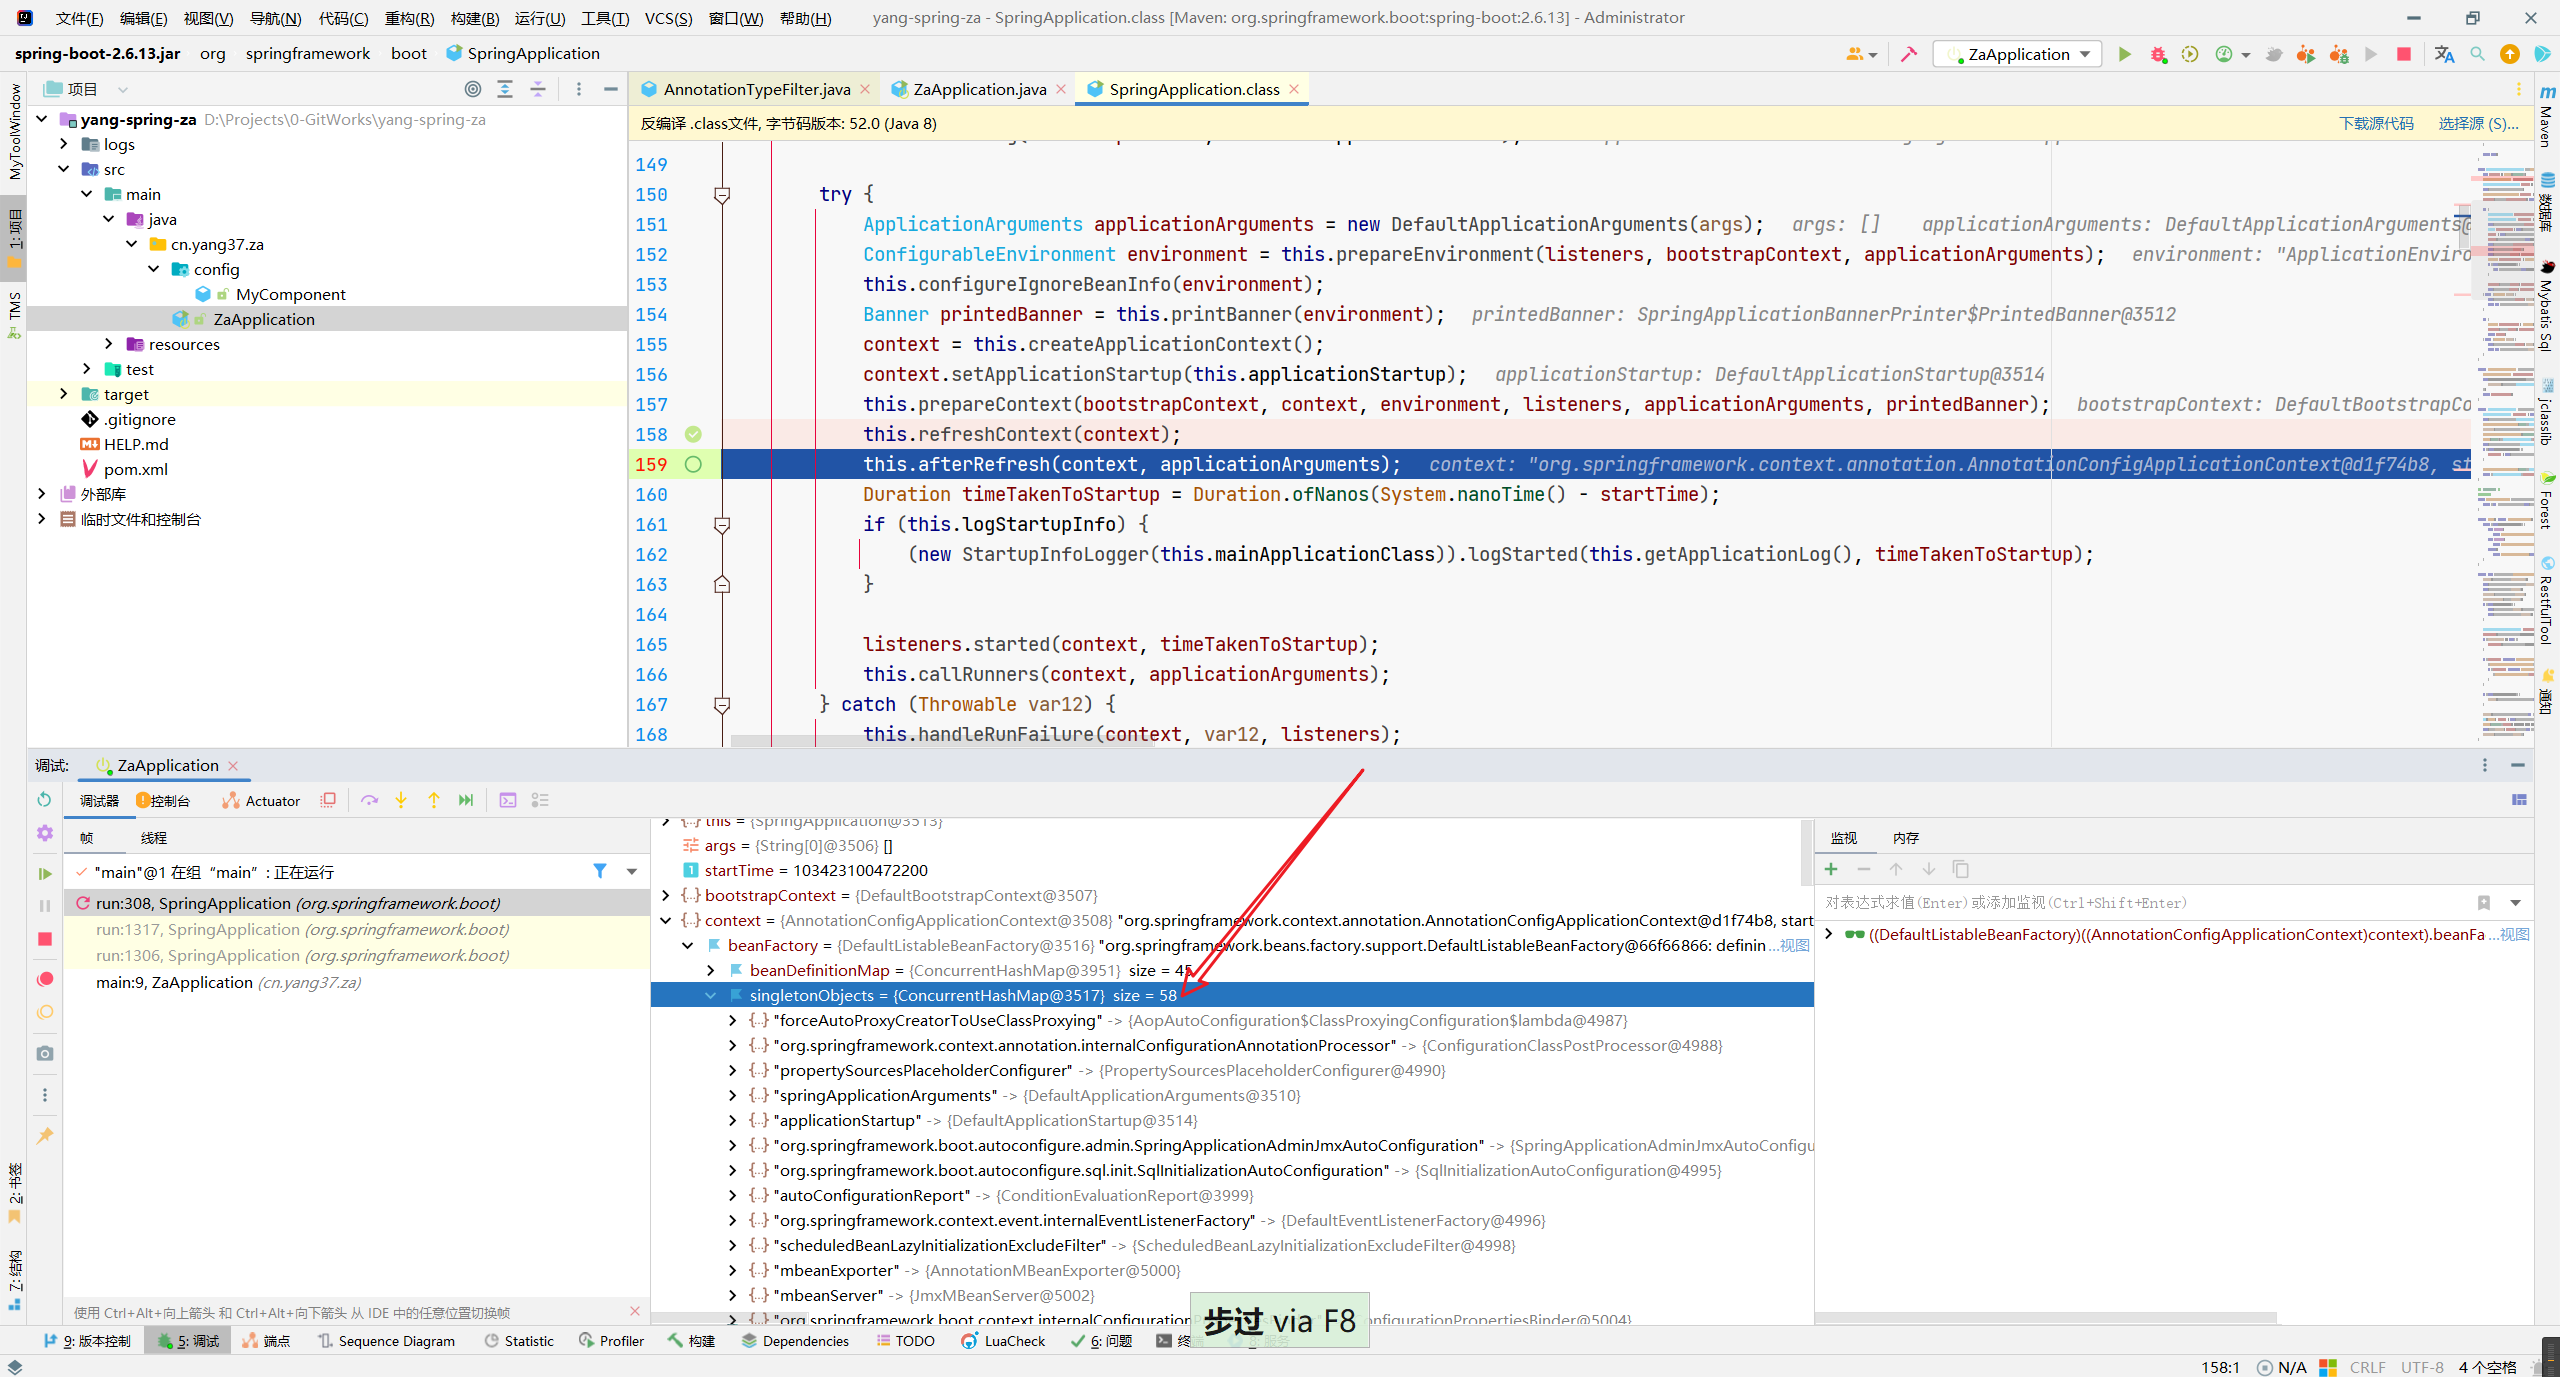Screen dimensions: 2560x1377
Task: Open the Translate icon in toolbar
Action: pos(2444,54)
